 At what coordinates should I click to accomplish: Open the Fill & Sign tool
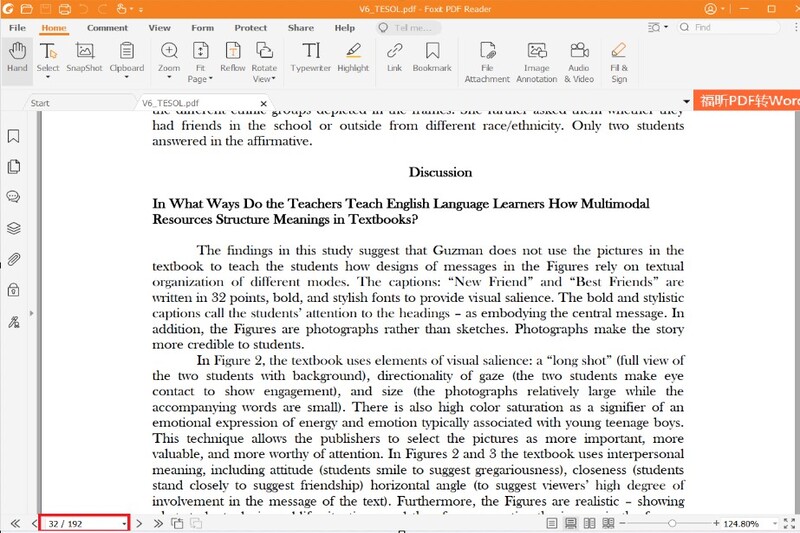pos(619,61)
